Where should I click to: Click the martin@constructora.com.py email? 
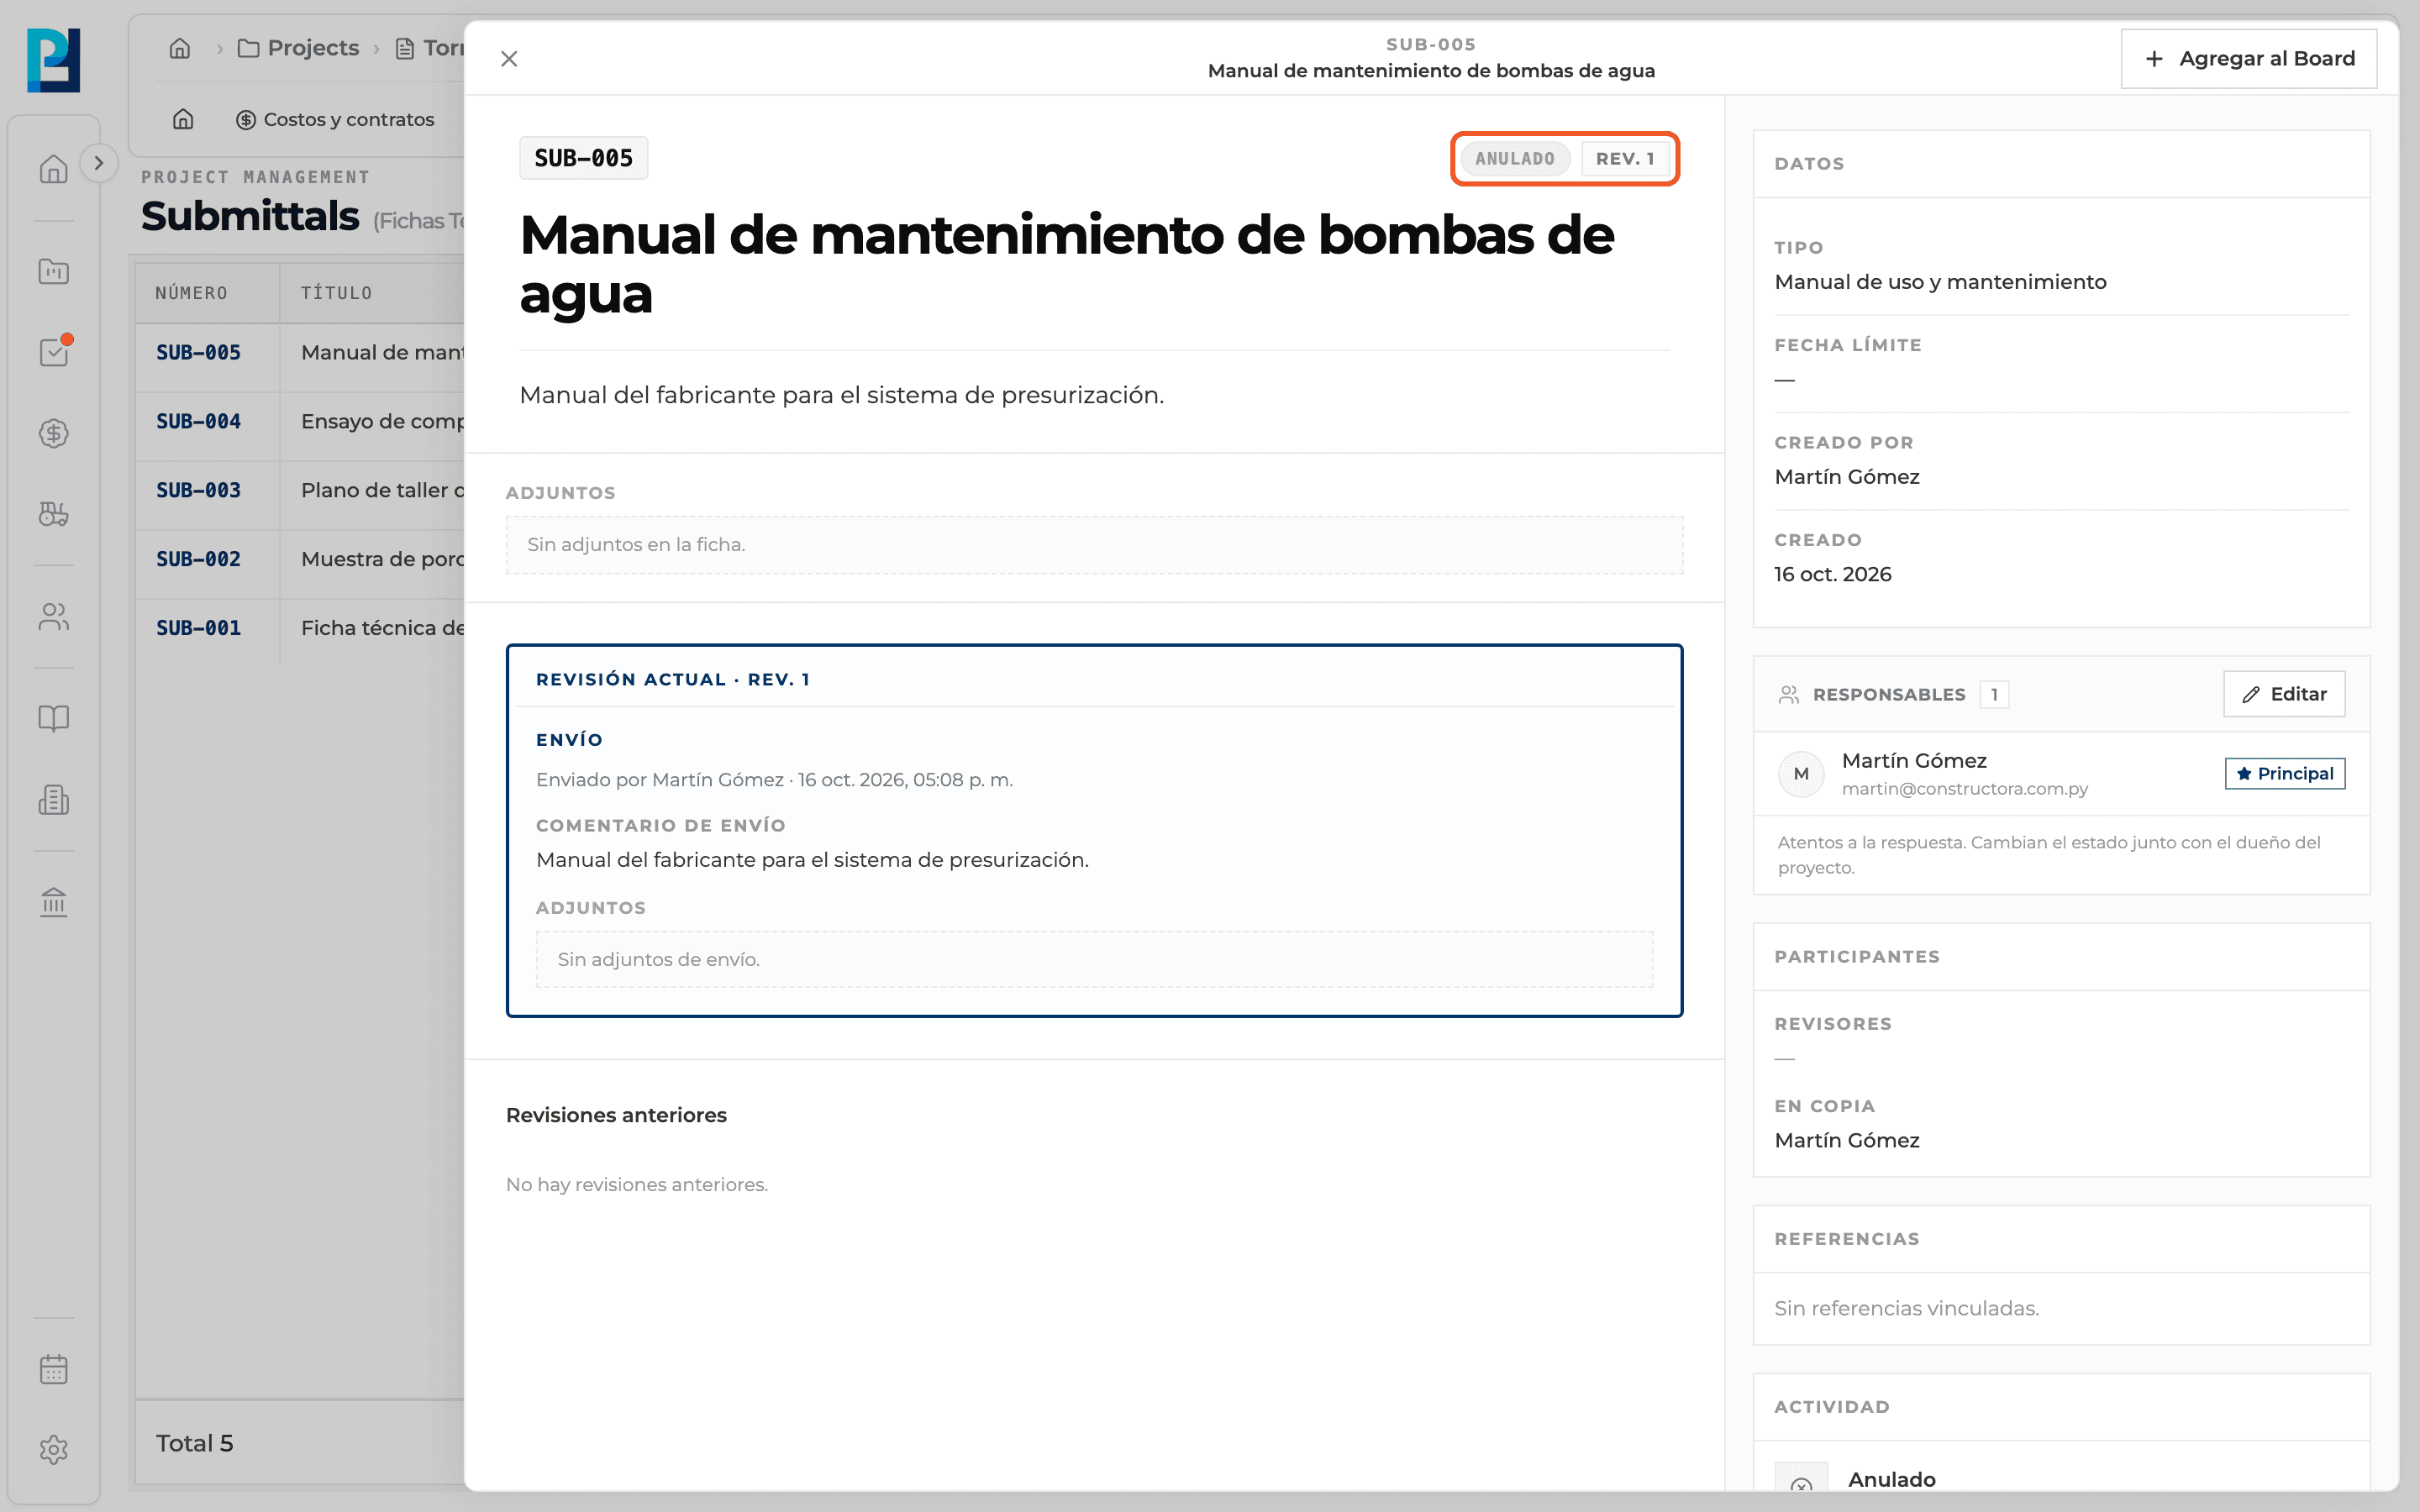click(1965, 789)
